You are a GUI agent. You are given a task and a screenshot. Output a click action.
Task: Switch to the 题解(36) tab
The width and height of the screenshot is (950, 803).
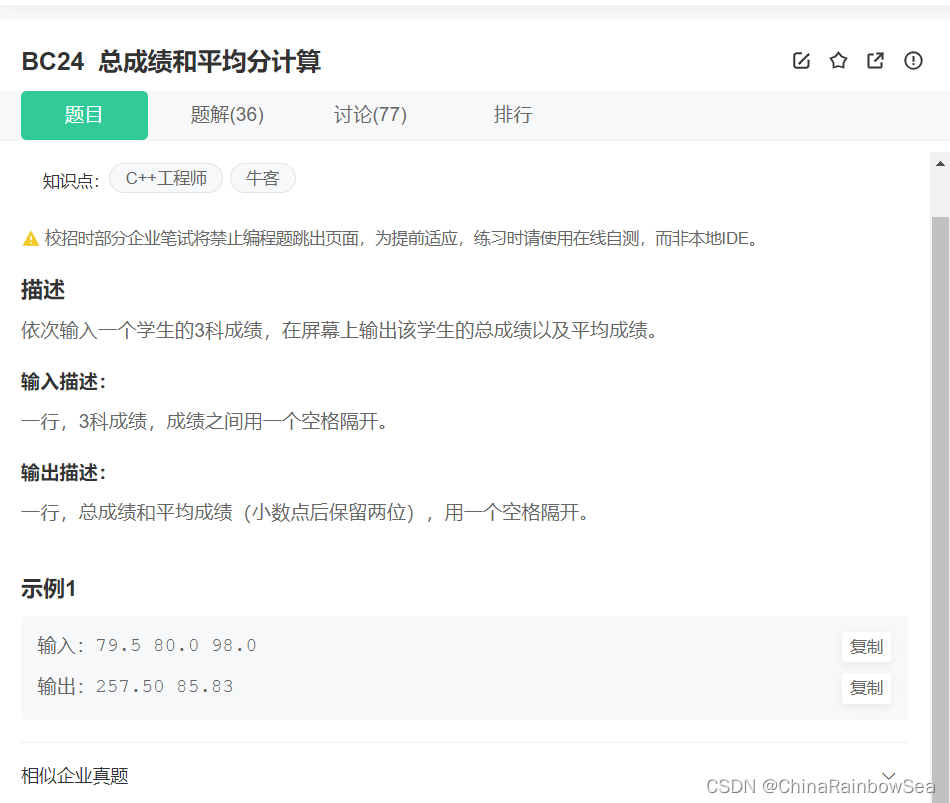click(x=227, y=115)
